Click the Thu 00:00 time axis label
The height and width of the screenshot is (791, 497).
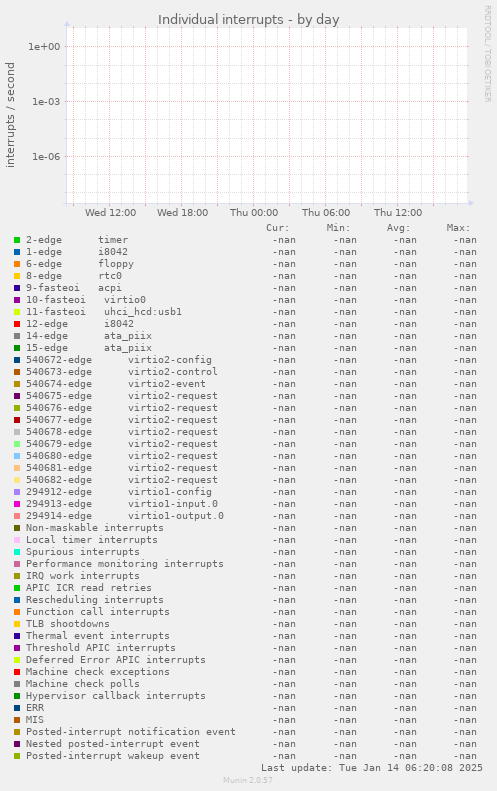coord(254,213)
